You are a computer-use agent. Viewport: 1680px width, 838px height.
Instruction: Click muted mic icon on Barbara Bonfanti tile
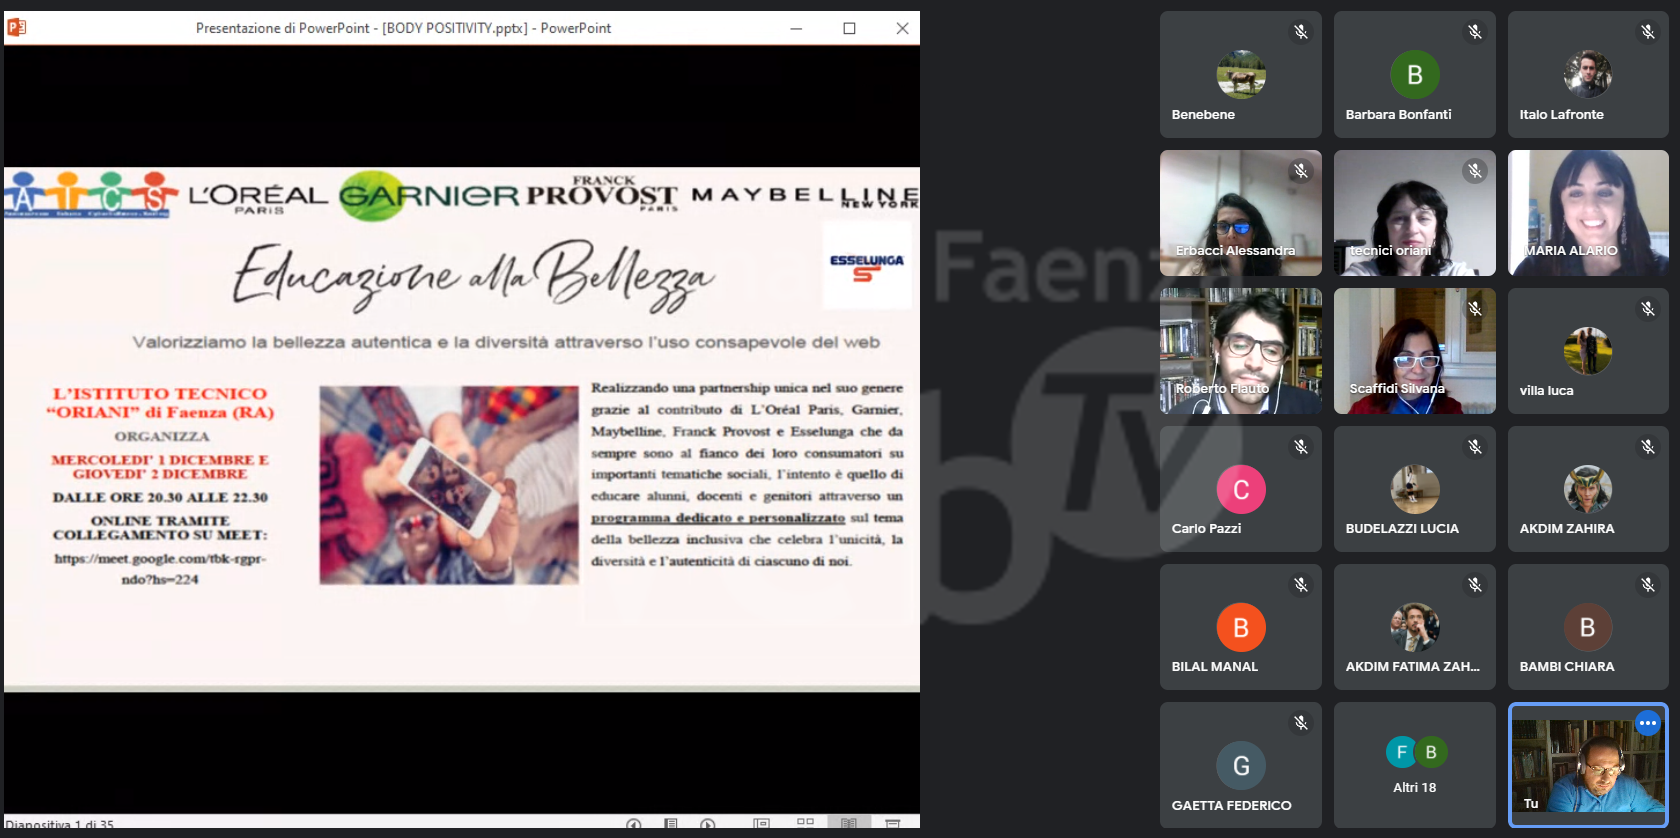tap(1475, 32)
